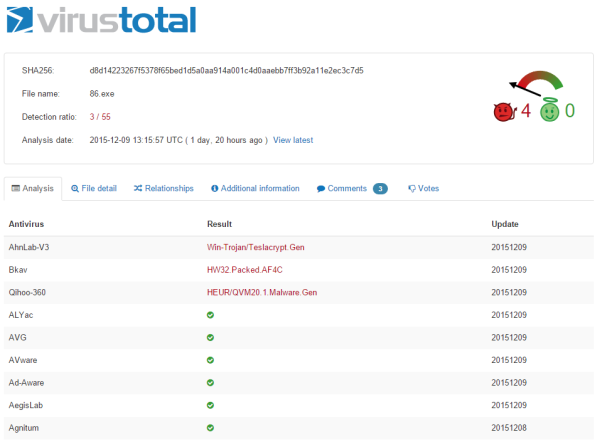Image resolution: width=600 pixels, height=442 pixels.
Task: Click the detection ratio 3 / 55
Action: pyautogui.click(x=100, y=117)
